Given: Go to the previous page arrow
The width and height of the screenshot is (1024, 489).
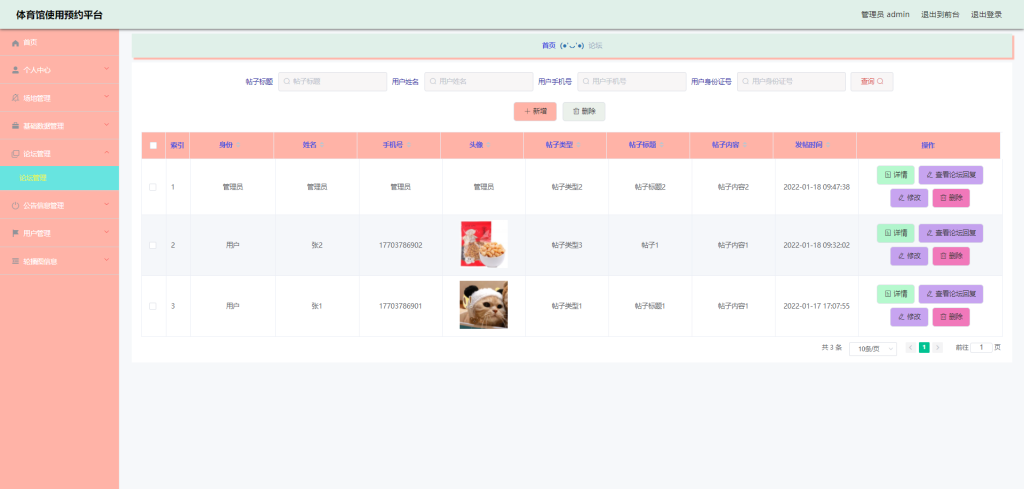Looking at the screenshot, I should [x=910, y=347].
